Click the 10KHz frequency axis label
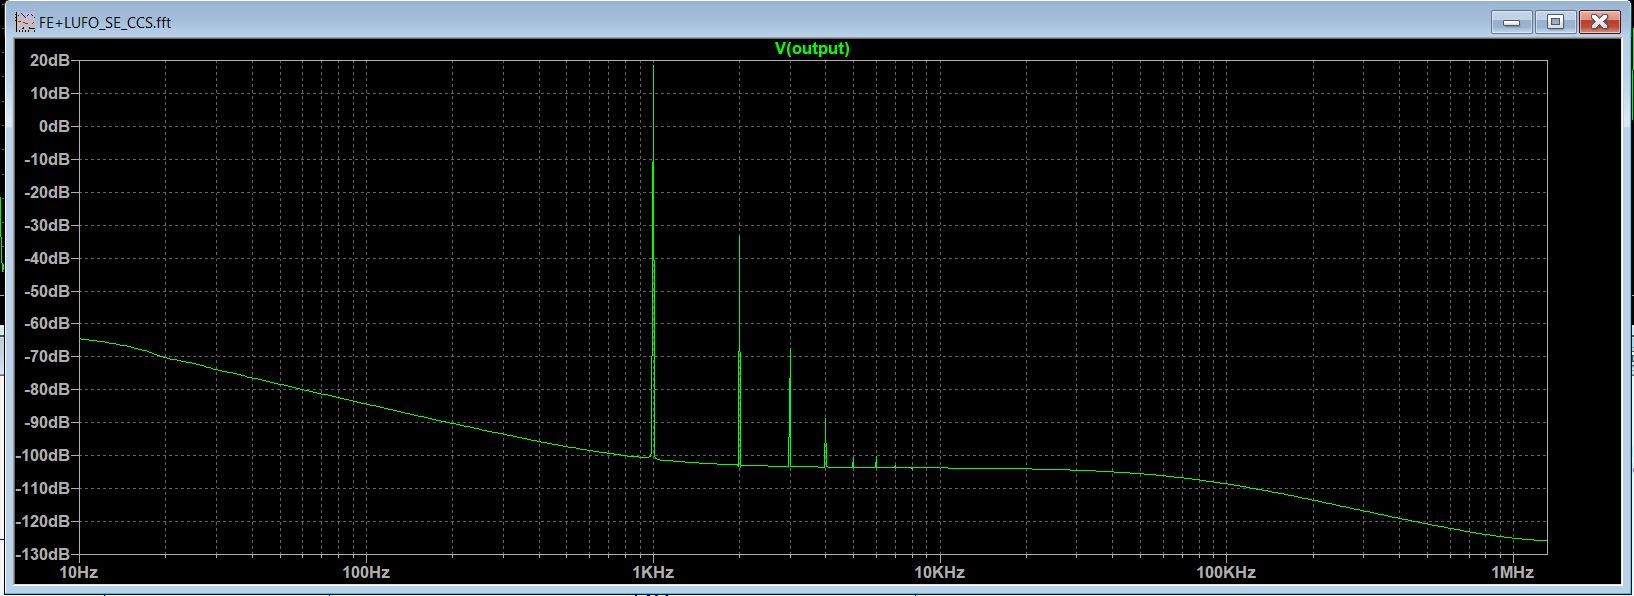Image resolution: width=1634 pixels, height=596 pixels. pyautogui.click(x=940, y=573)
